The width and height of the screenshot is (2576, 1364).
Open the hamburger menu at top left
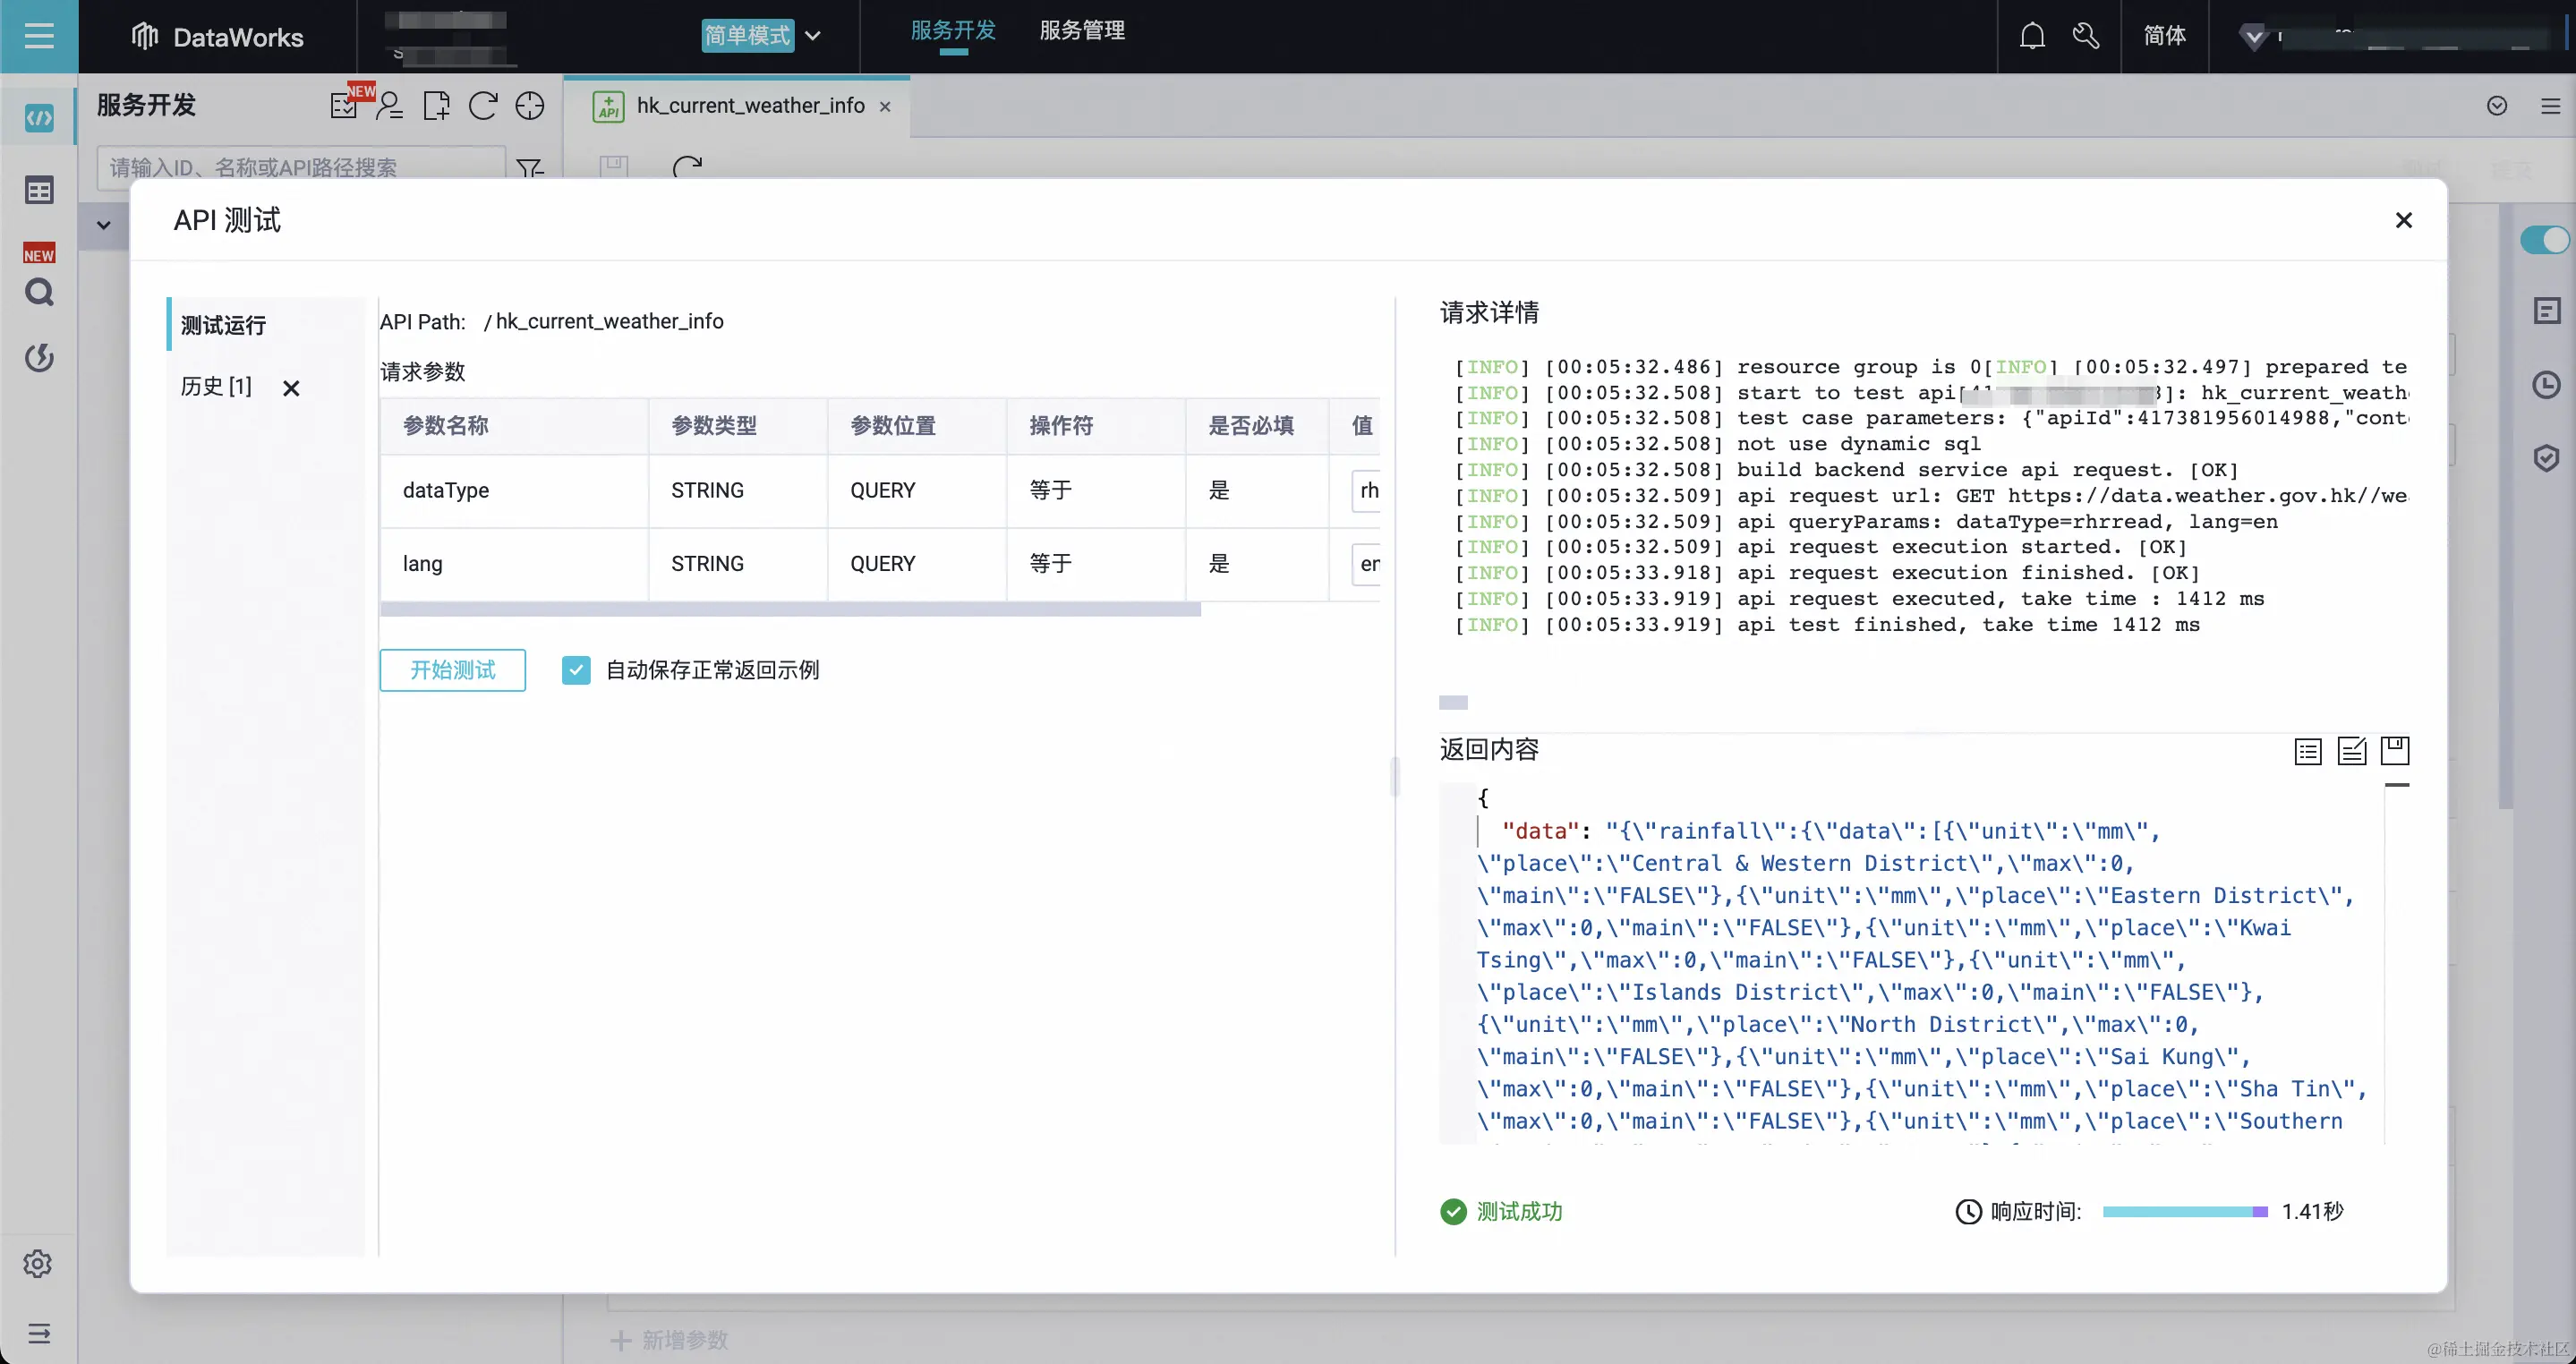coord(39,36)
